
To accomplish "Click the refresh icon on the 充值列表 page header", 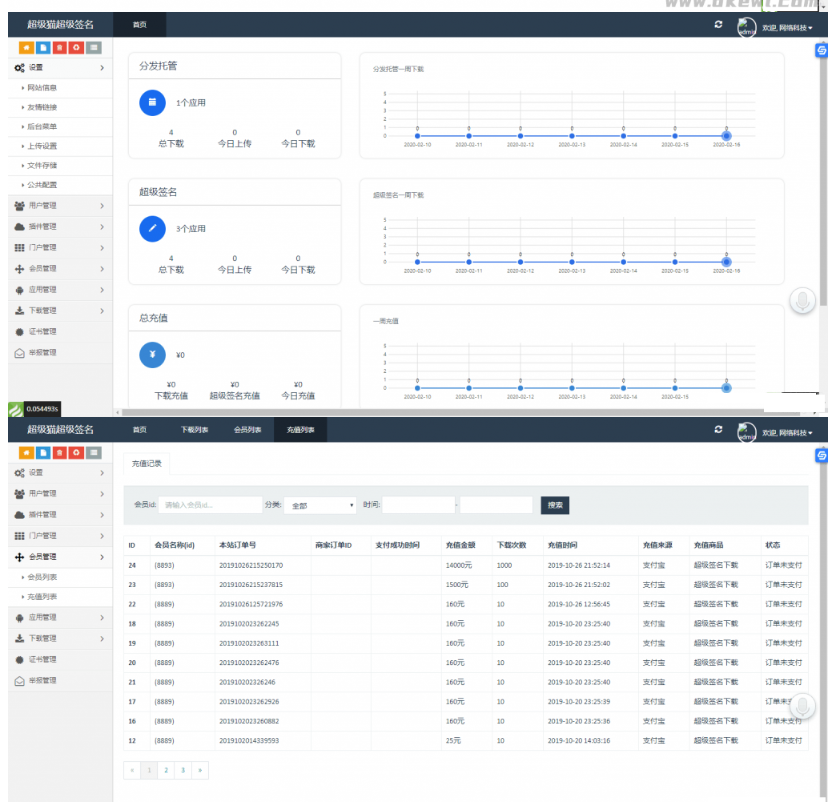I will 718,430.
